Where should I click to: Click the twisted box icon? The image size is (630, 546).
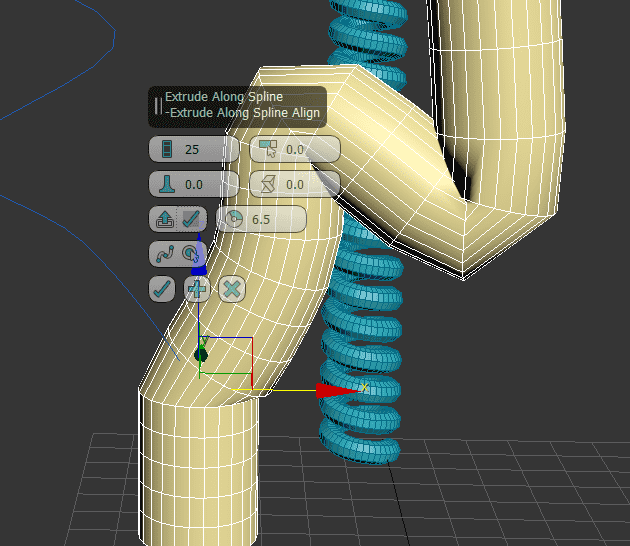(x=268, y=184)
